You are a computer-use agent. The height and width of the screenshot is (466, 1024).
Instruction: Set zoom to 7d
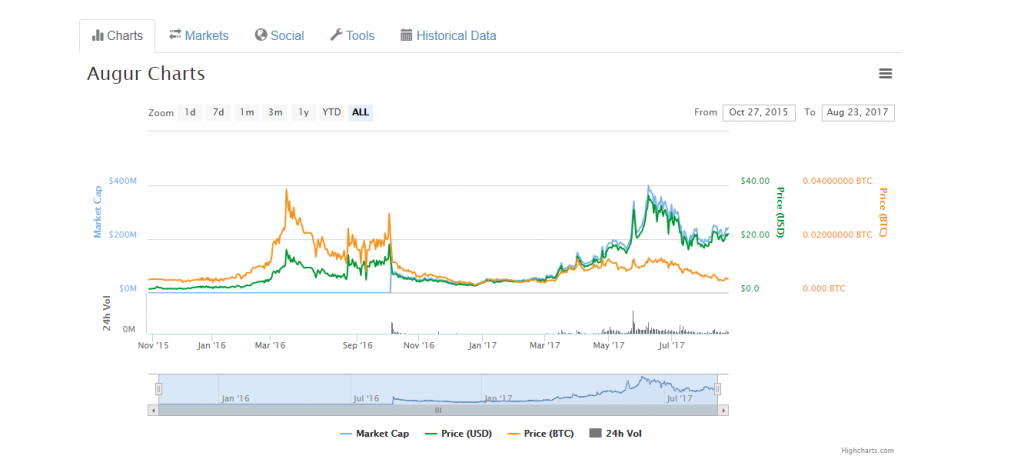click(x=219, y=112)
